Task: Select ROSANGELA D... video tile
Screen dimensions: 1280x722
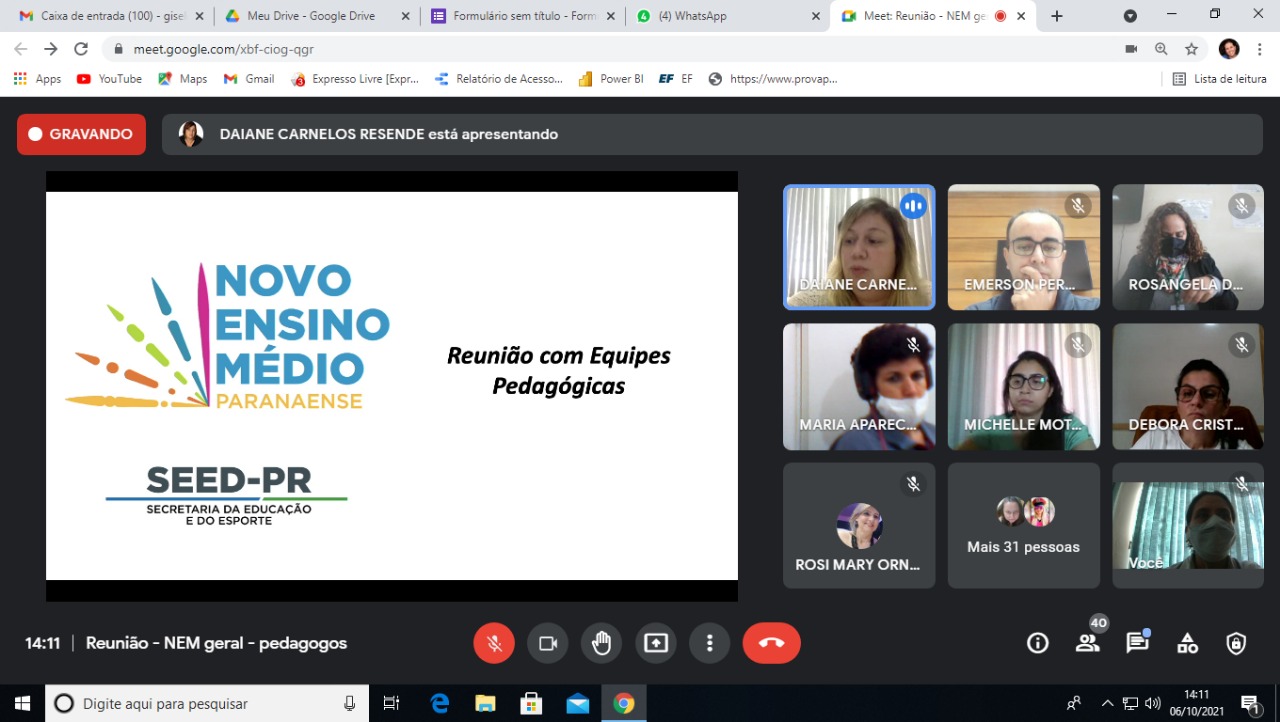Action: 1188,247
